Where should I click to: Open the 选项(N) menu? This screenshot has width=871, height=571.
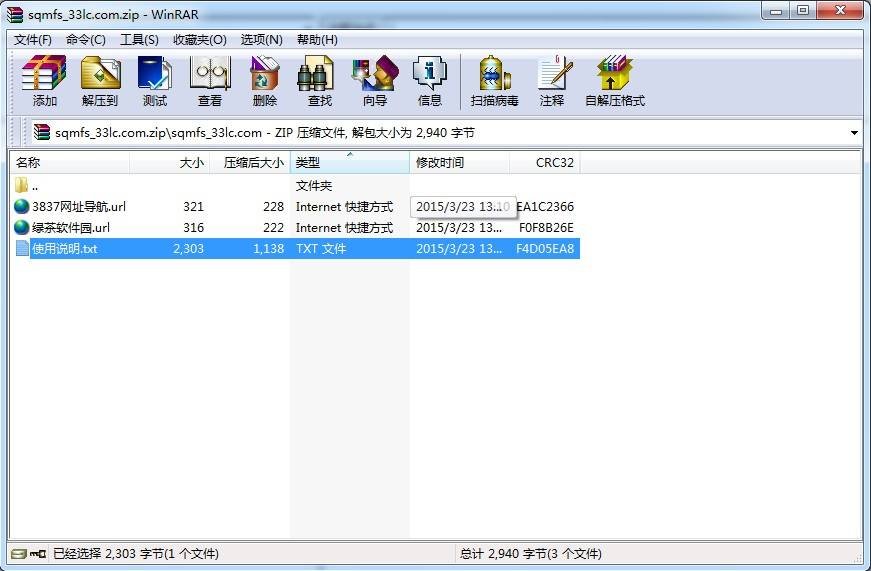click(x=262, y=39)
